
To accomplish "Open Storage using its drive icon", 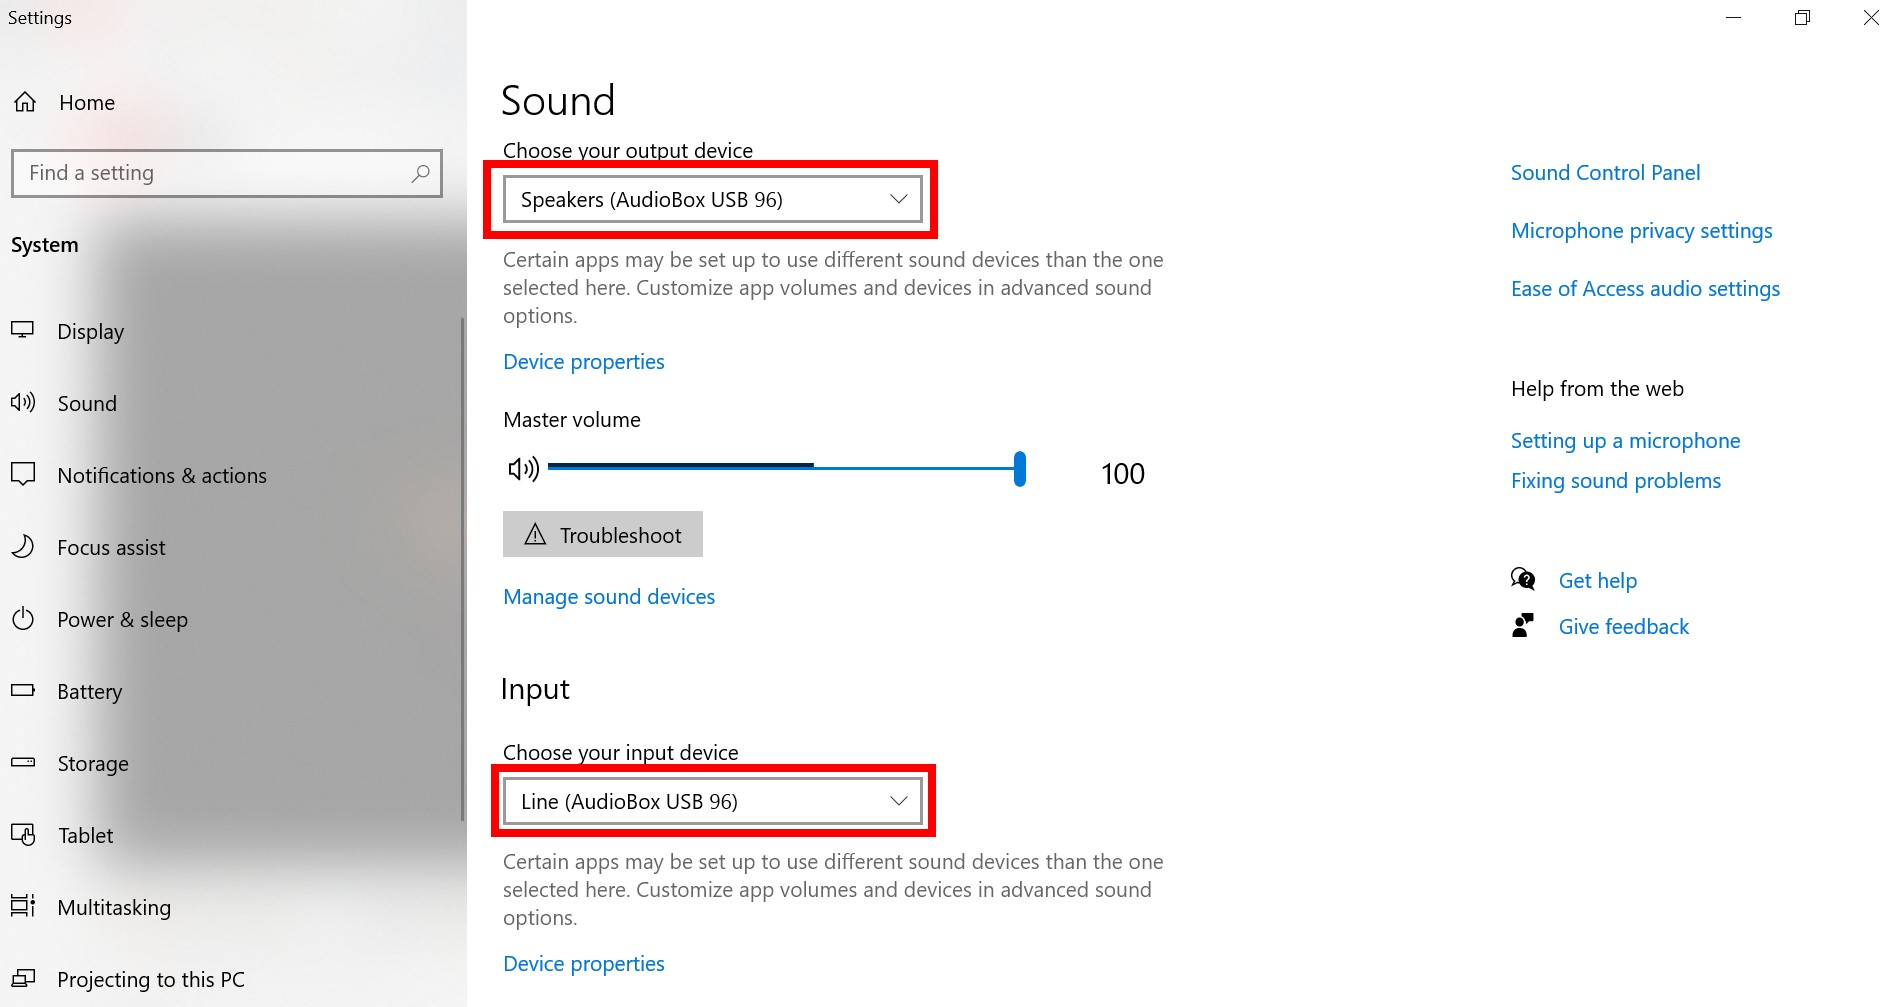I will point(24,762).
